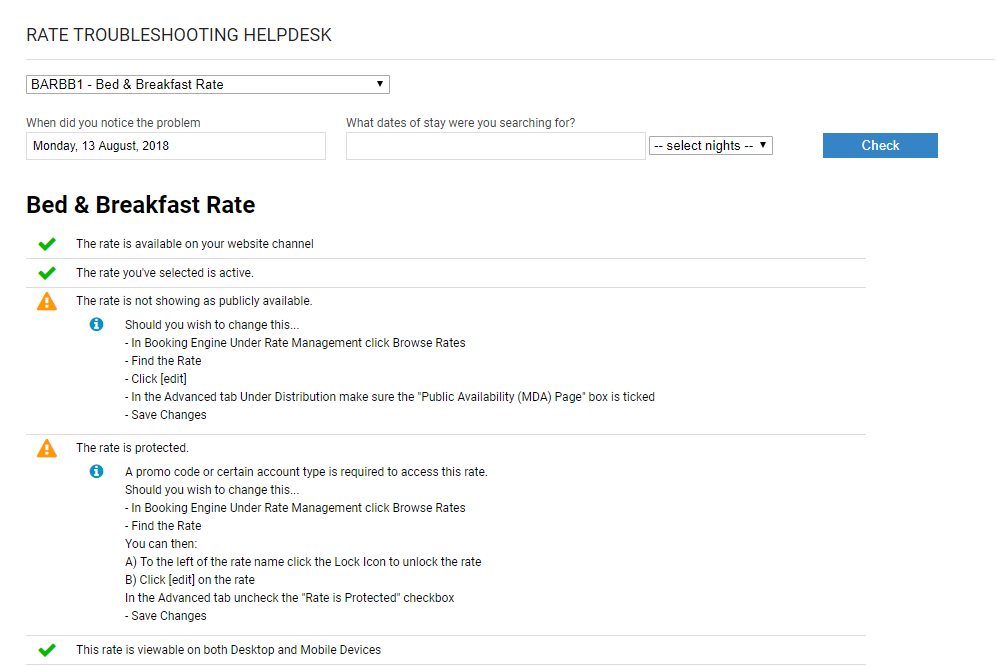The width and height of the screenshot is (996, 667).
Task: Click the Rate Troubleshooting Helpdesk heading
Action: click(179, 35)
